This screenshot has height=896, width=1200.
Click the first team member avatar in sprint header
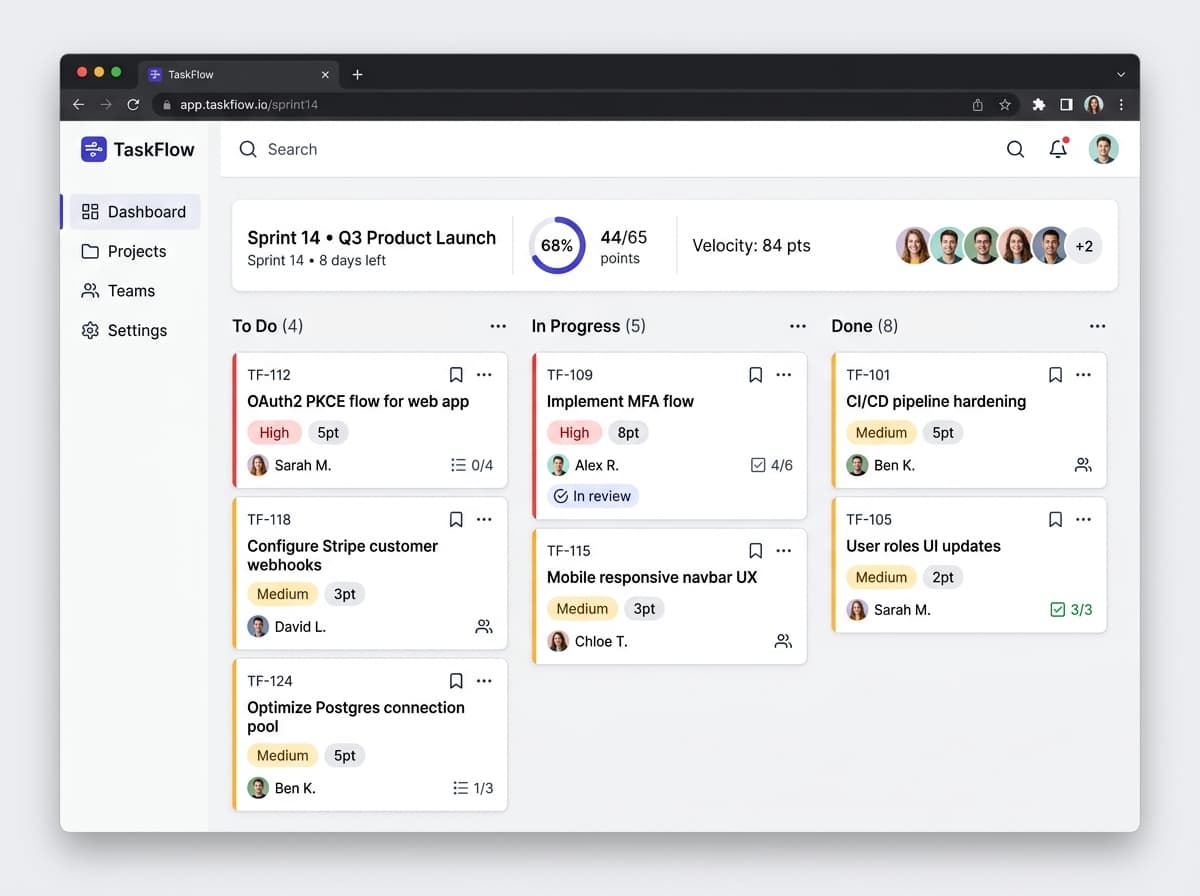pos(914,246)
